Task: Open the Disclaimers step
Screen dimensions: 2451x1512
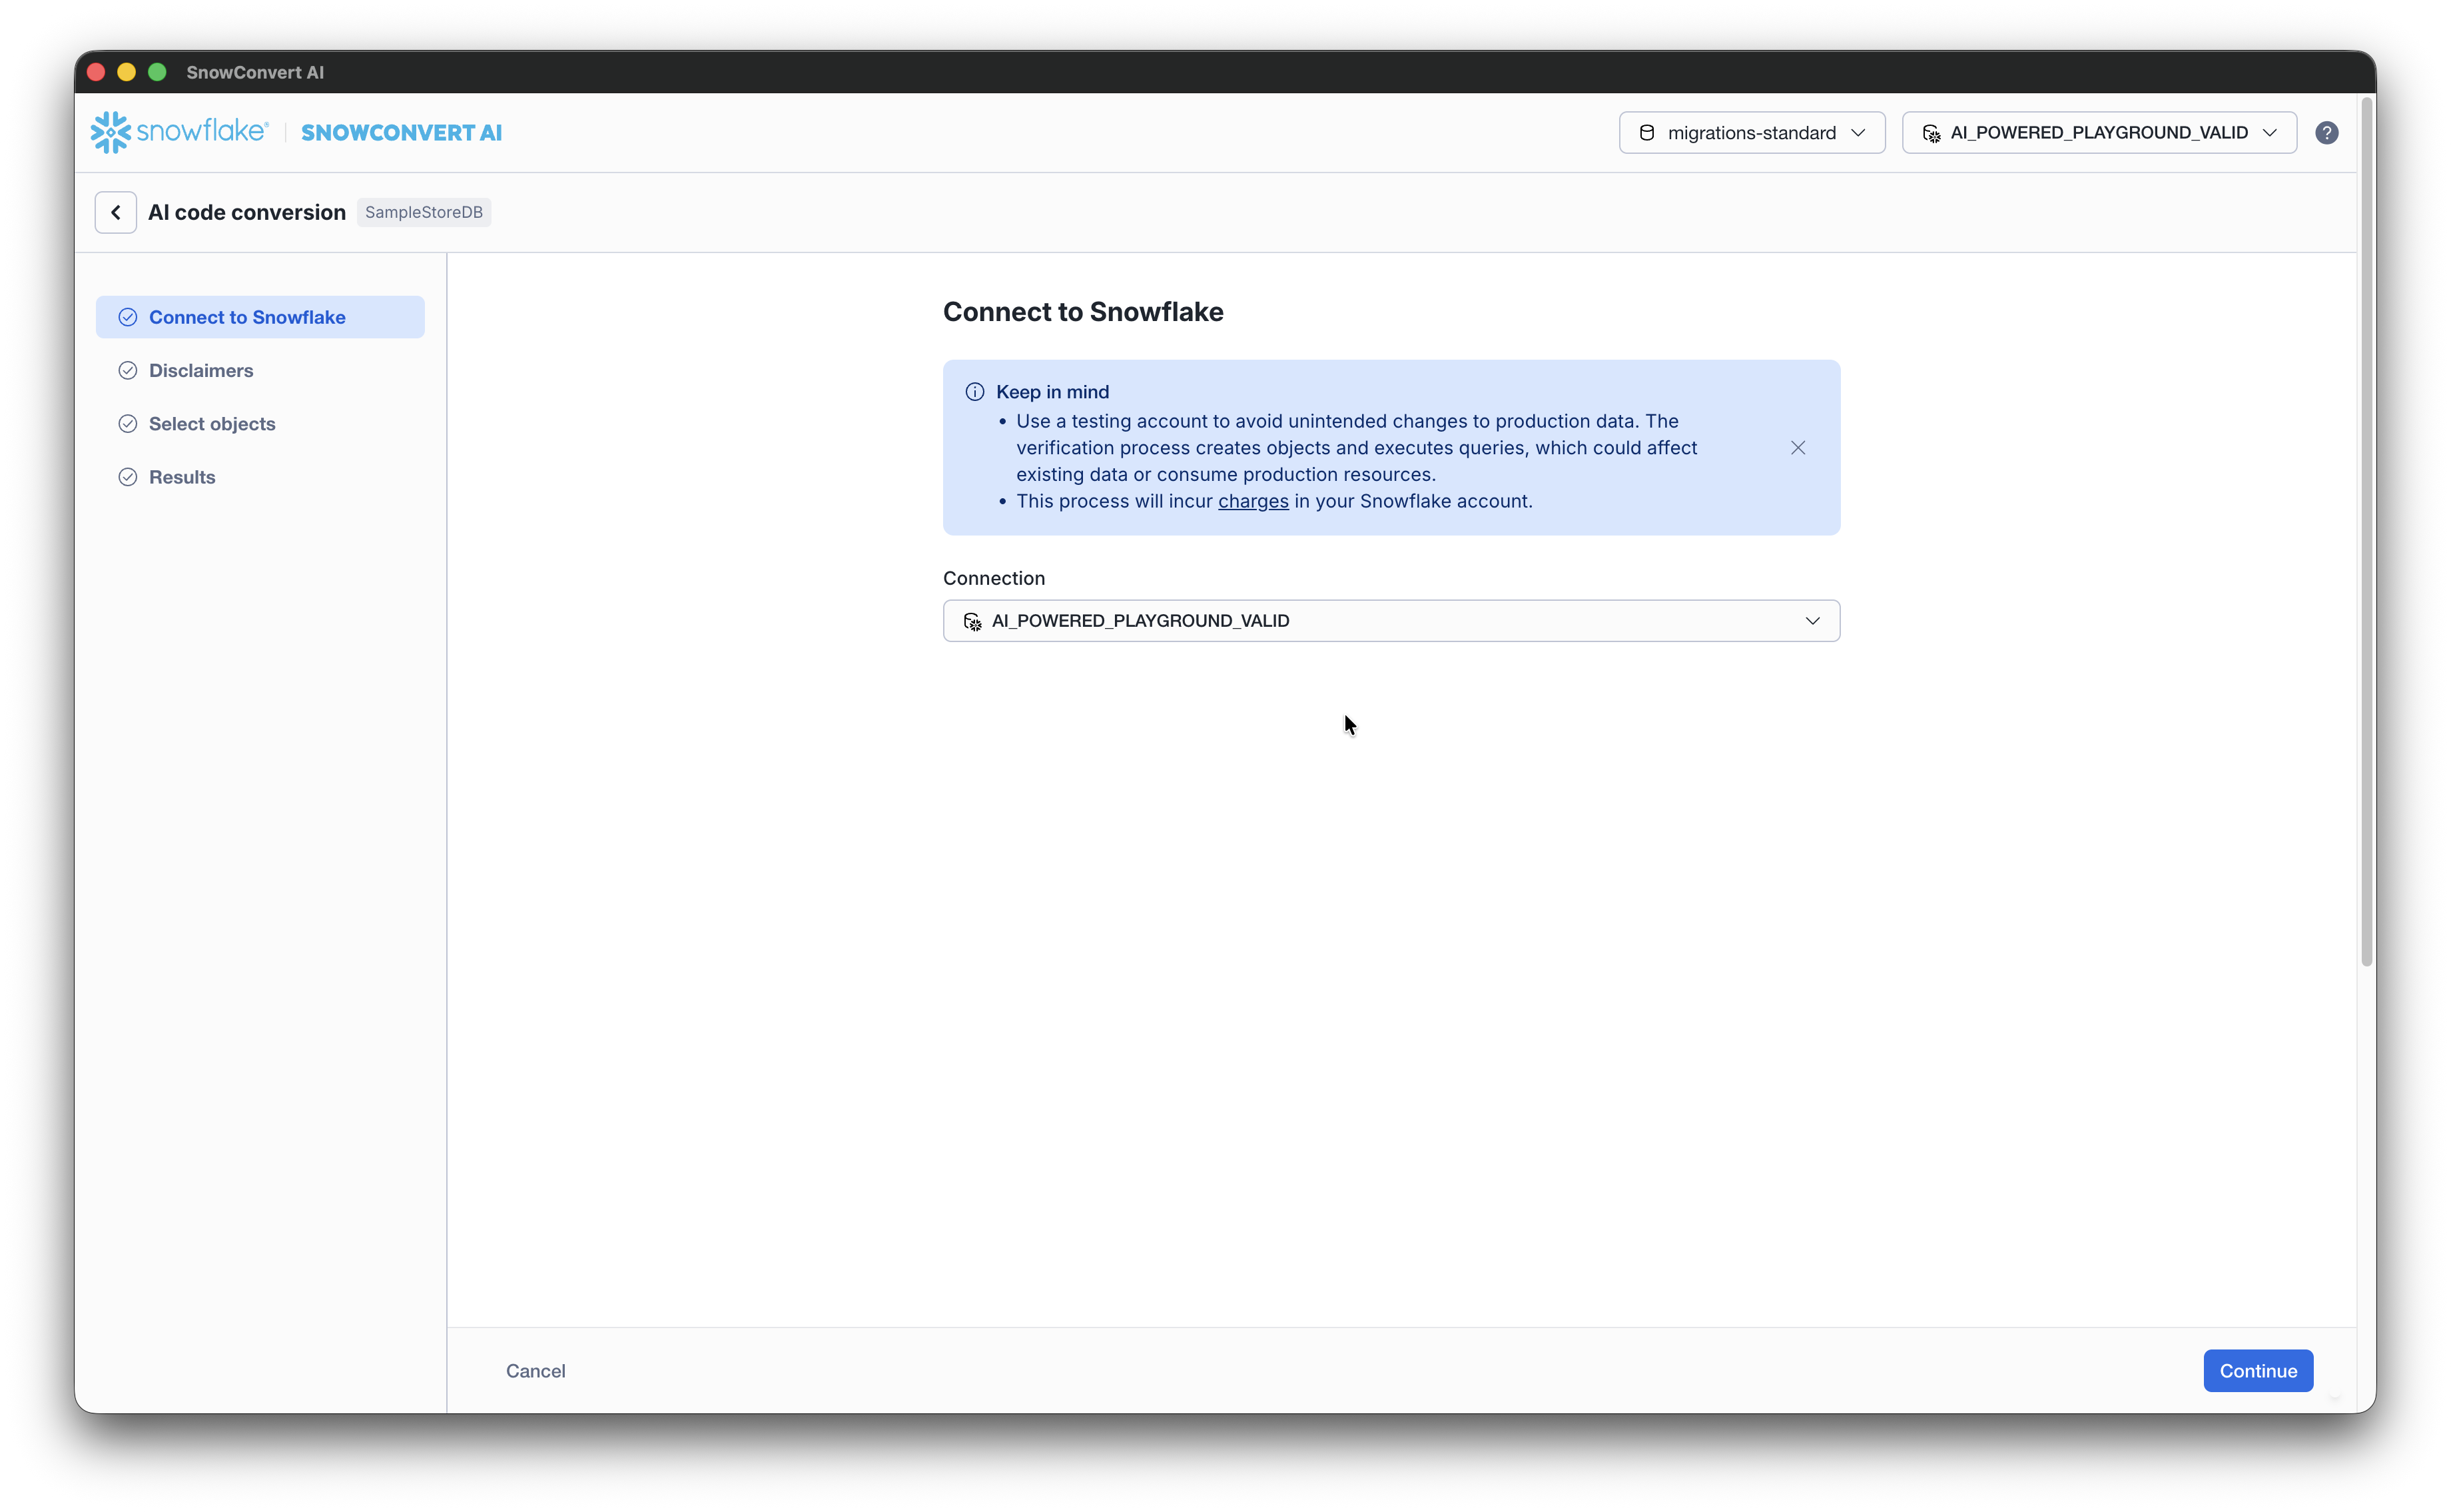Action: point(201,370)
